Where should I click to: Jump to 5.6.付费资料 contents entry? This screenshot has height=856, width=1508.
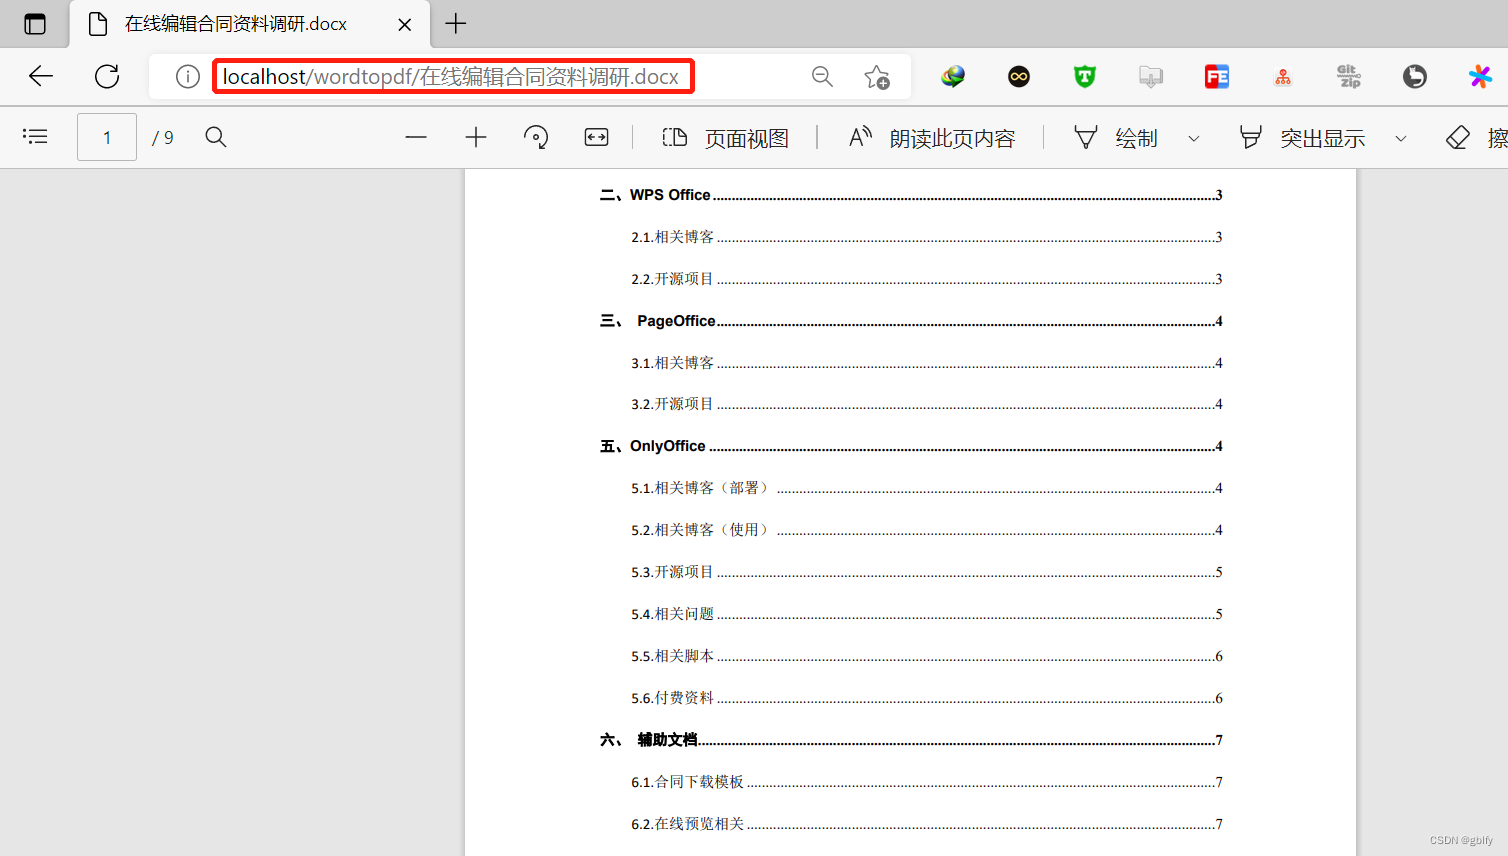click(927, 698)
